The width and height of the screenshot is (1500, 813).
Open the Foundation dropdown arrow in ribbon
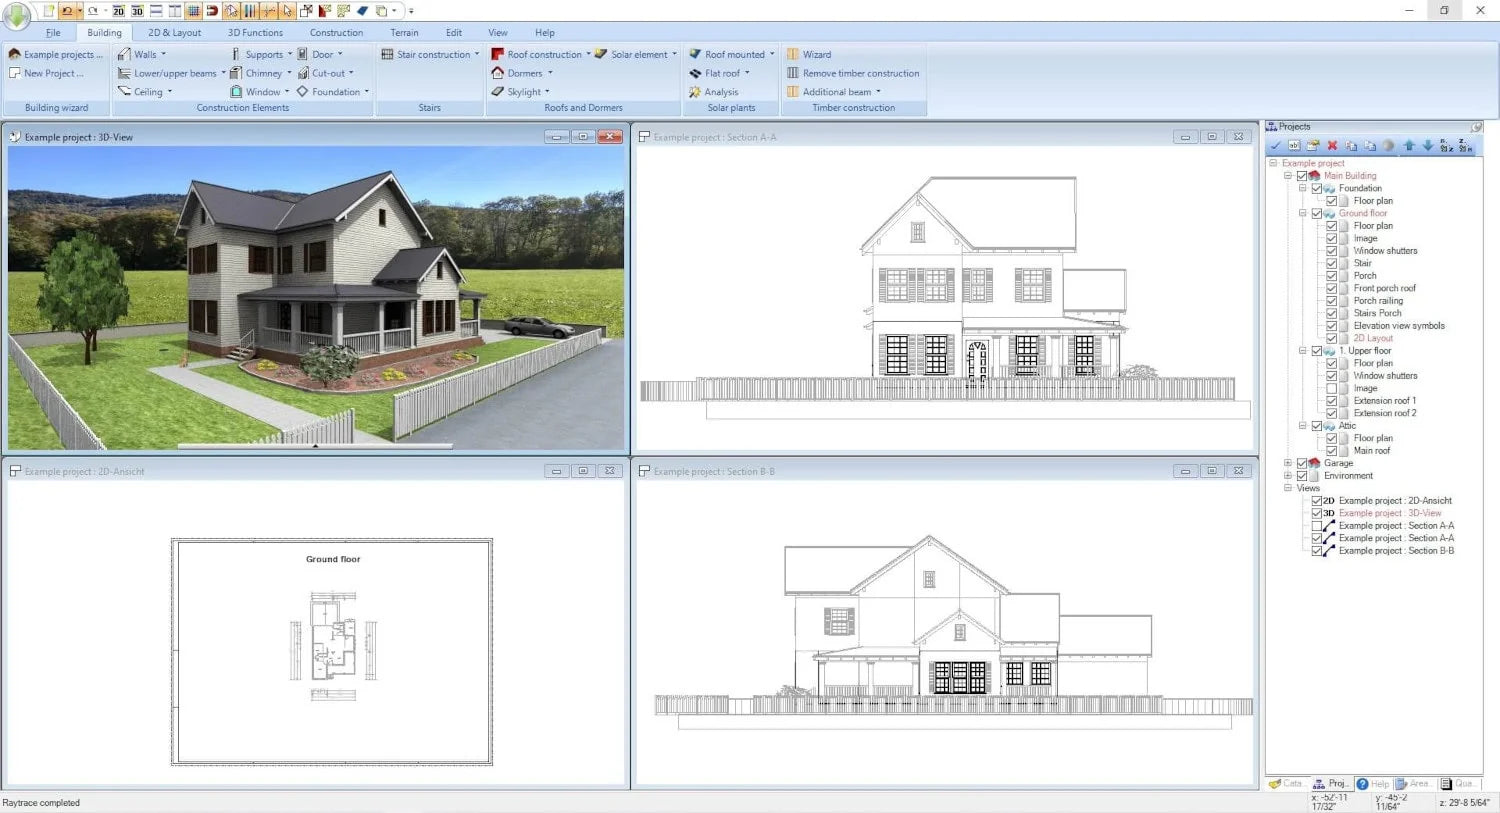pyautogui.click(x=367, y=92)
